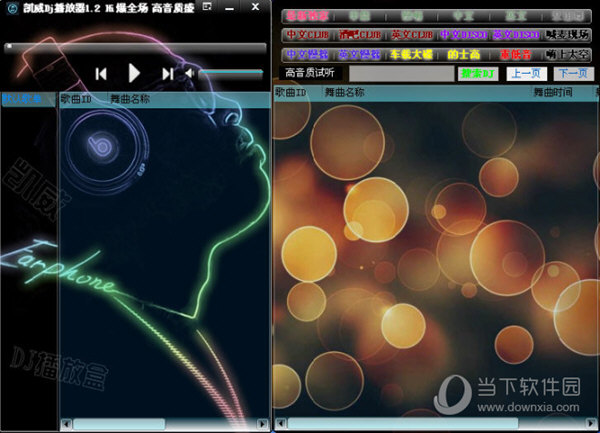
Task: Click the play button
Action: tap(134, 73)
